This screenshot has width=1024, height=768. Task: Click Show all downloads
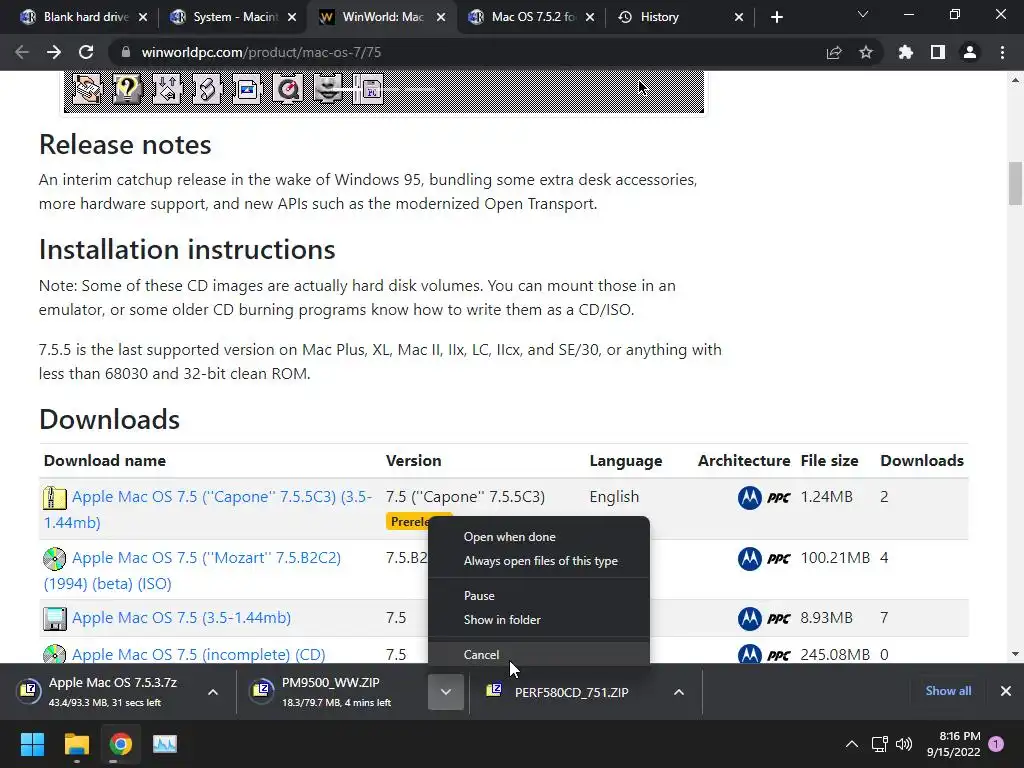pos(948,691)
